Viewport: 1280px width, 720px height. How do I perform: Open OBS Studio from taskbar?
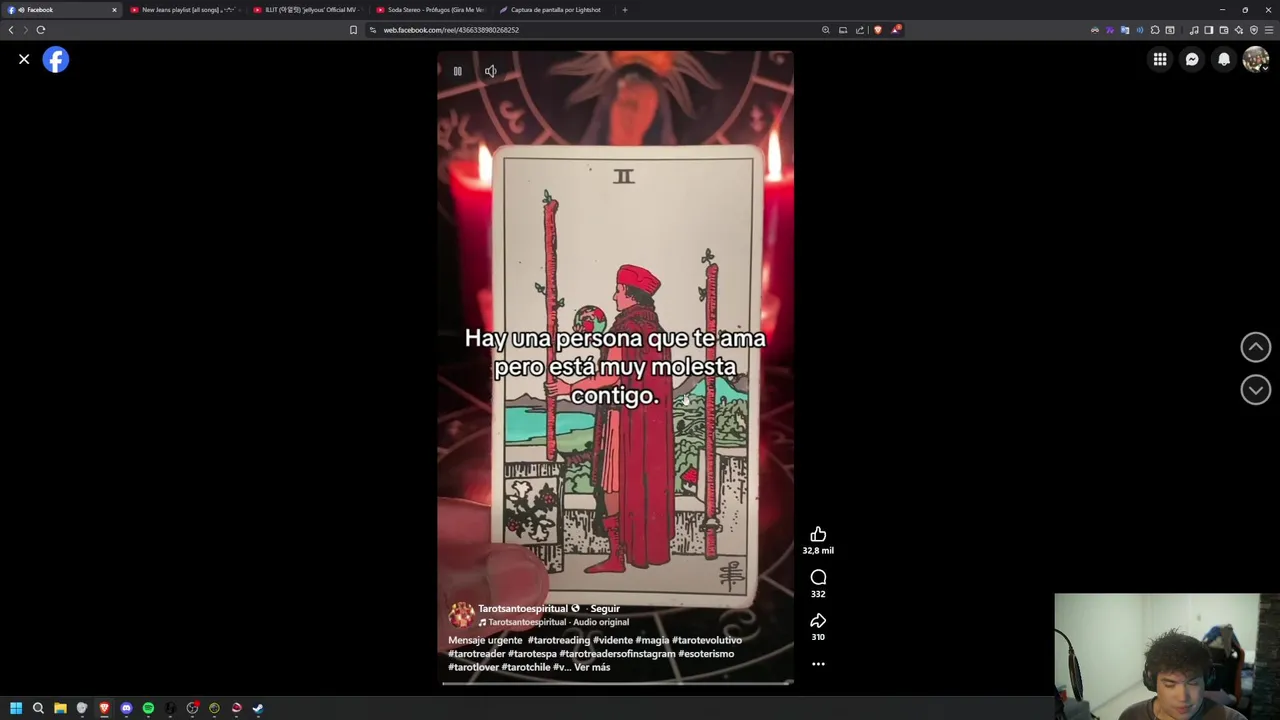192,708
